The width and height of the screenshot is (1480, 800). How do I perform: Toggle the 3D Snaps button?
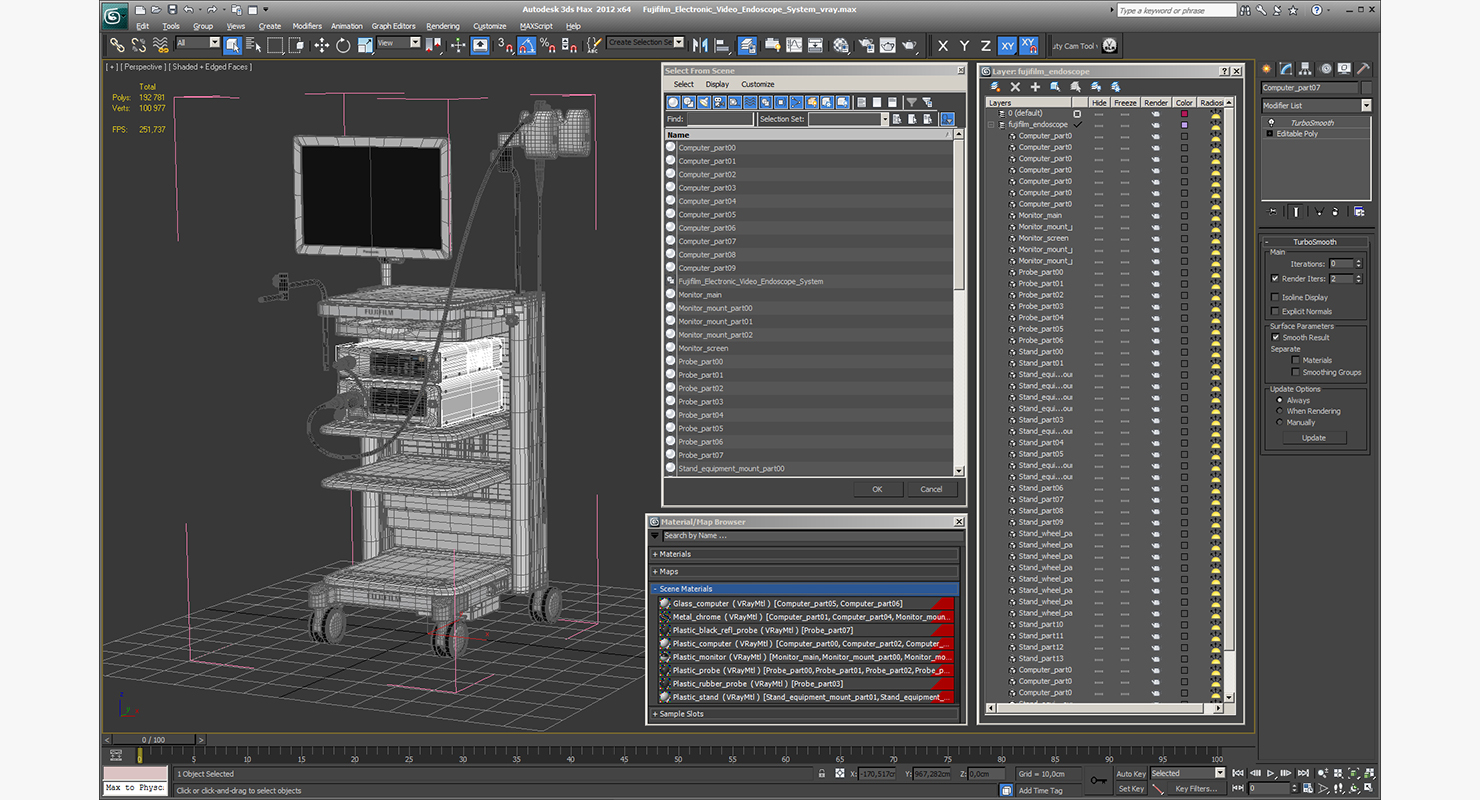(x=505, y=45)
